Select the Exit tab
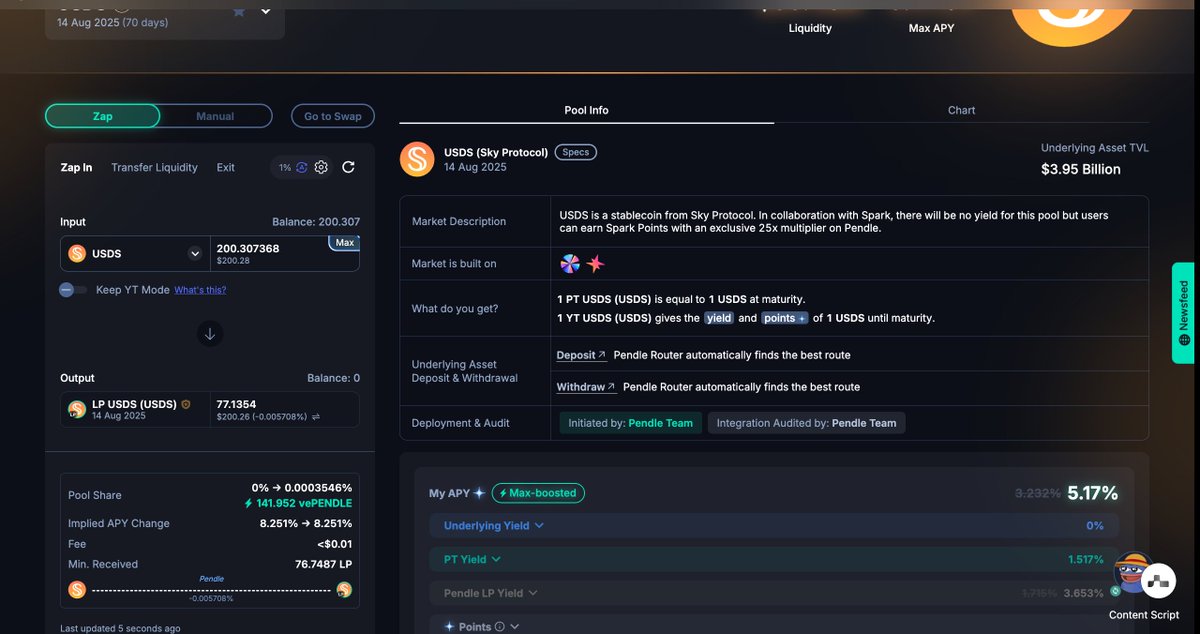 [226, 167]
